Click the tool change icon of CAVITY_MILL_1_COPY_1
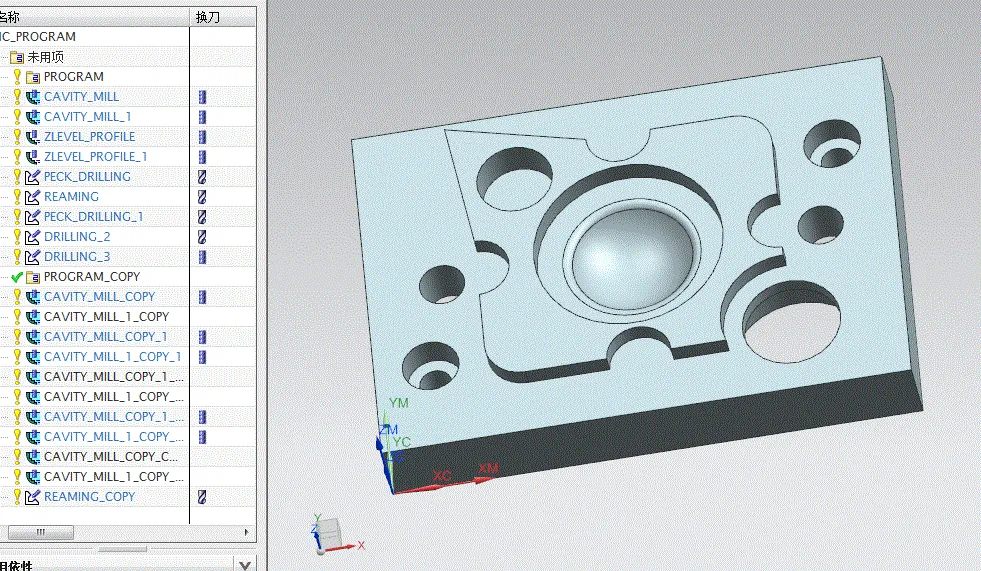Viewport: 981px width, 571px height. pyautogui.click(x=202, y=357)
